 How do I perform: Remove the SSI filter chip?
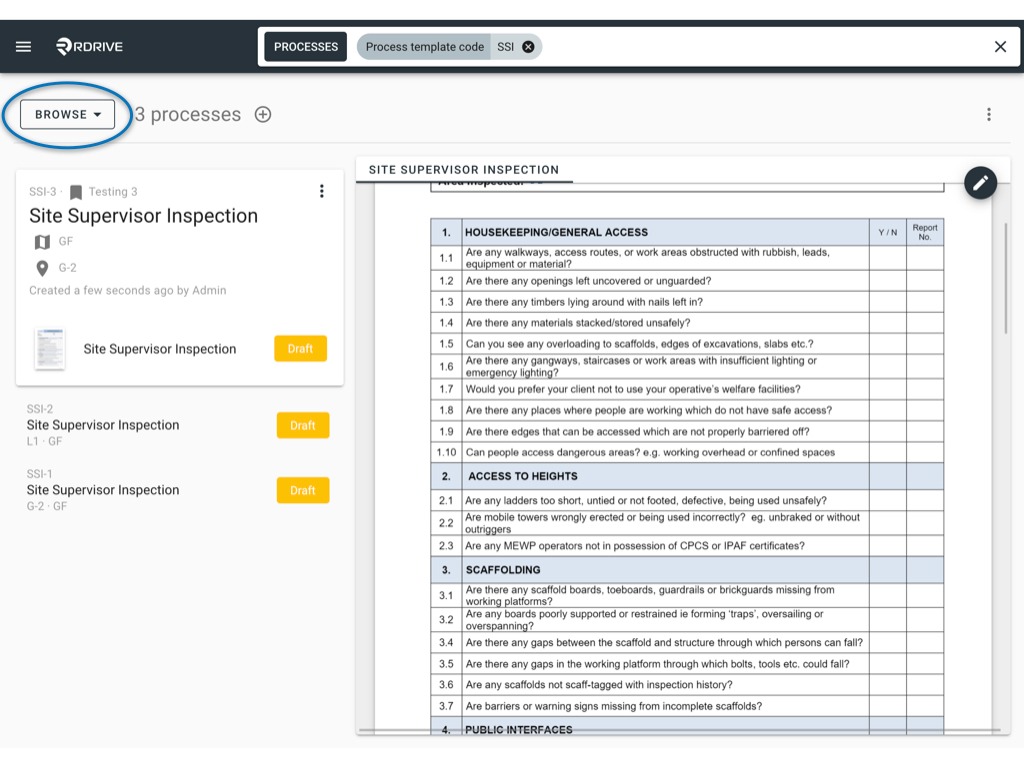tap(528, 47)
